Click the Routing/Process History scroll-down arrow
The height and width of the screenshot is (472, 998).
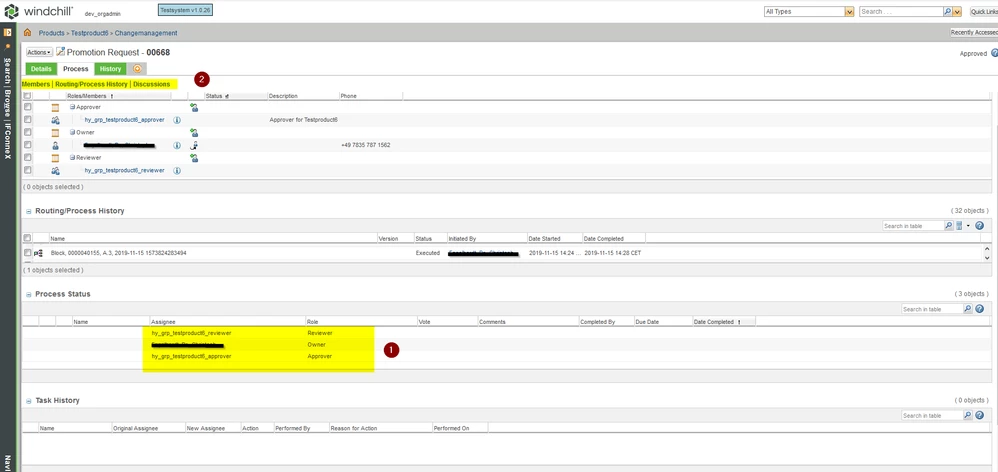[987, 258]
